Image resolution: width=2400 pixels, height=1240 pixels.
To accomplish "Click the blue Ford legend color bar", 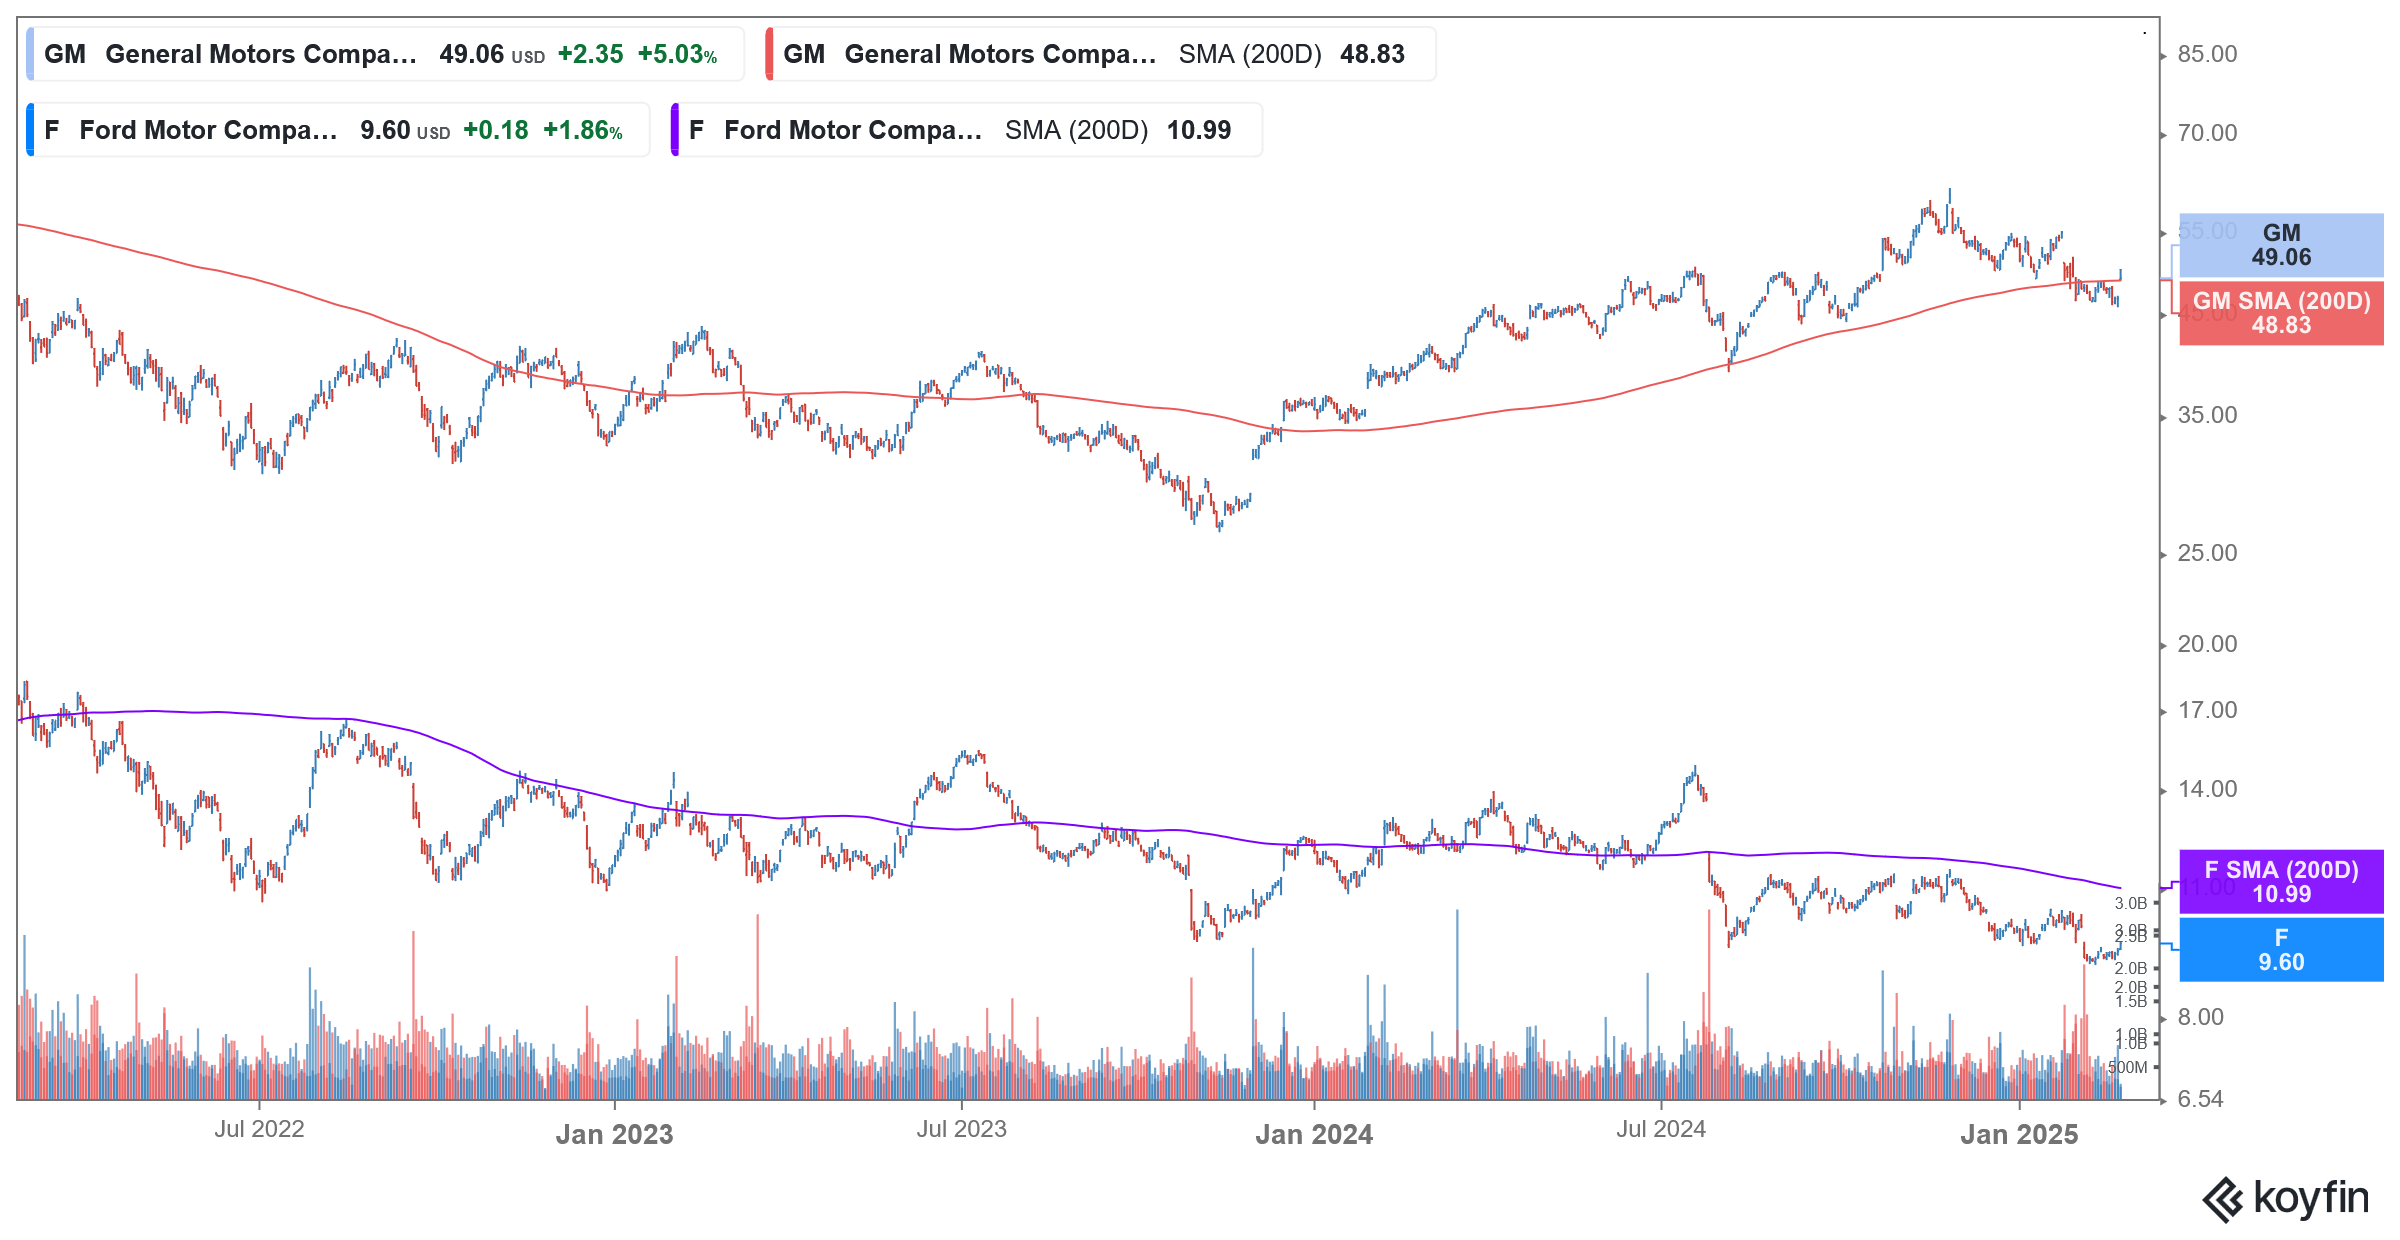I will click(30, 130).
